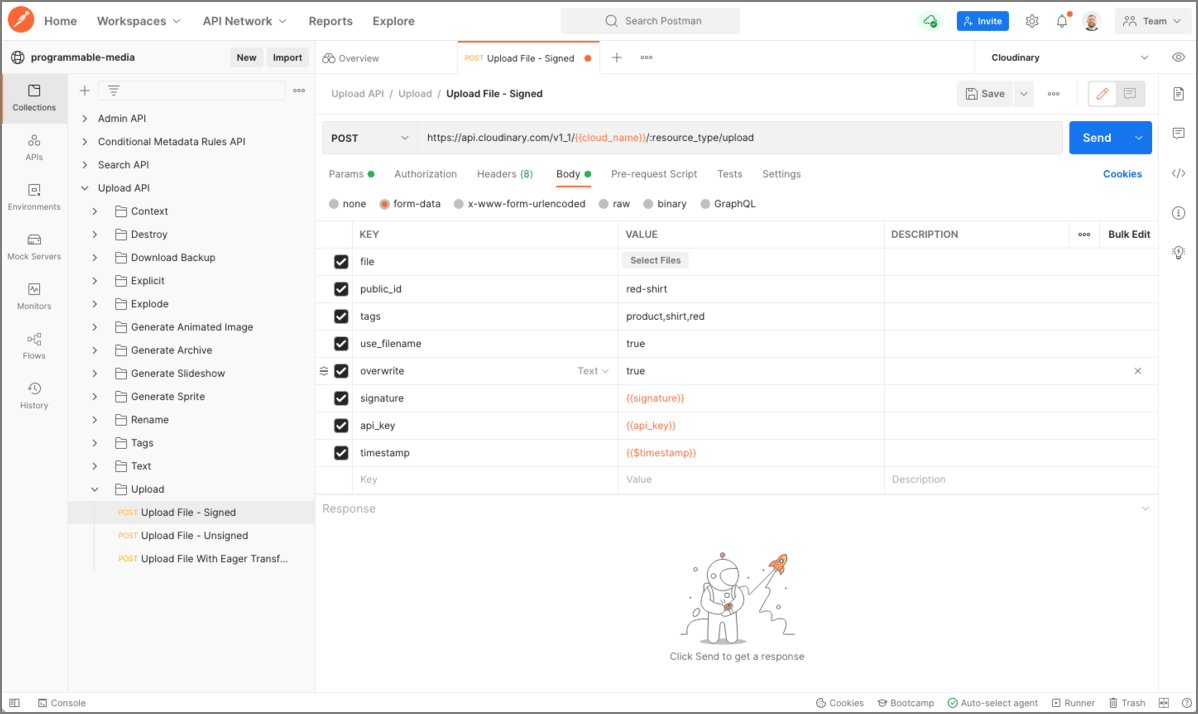Uncheck the overwrite parameter checkbox

click(341, 371)
